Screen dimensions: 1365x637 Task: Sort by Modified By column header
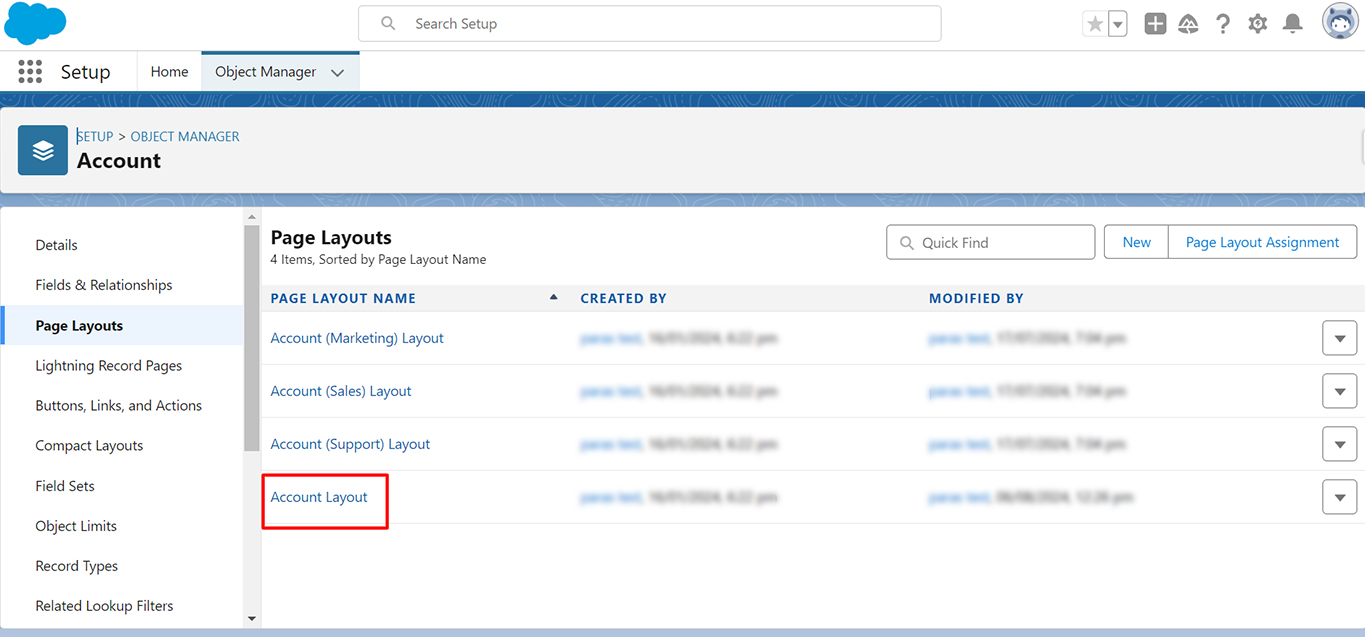(976, 298)
